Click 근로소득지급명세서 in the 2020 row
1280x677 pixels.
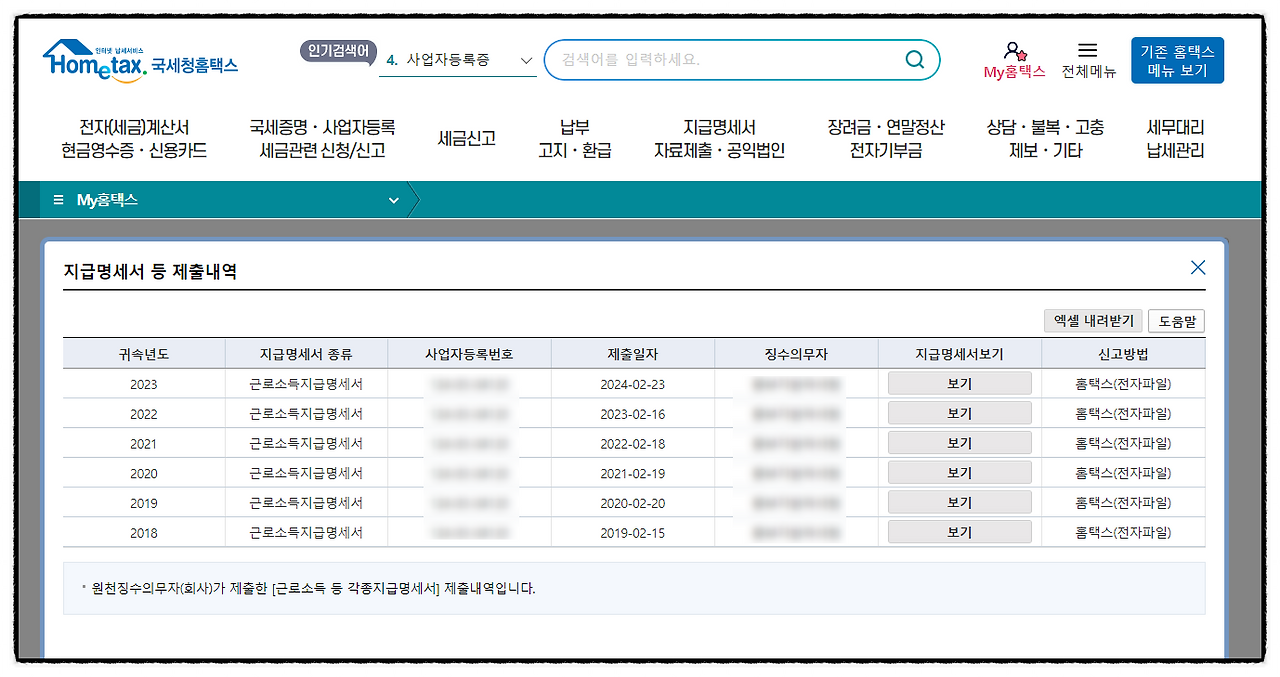306,473
